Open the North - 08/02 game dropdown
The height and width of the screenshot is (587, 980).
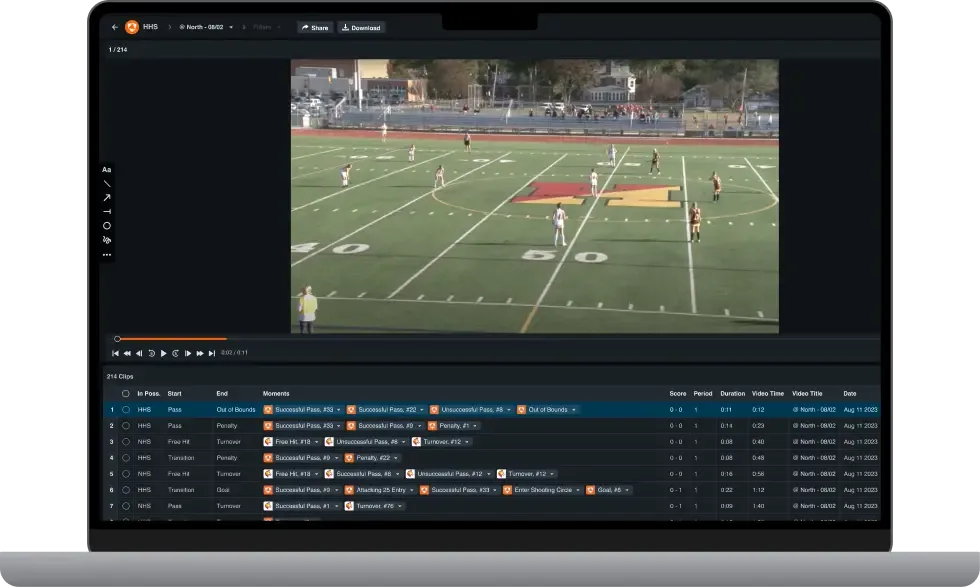coord(231,27)
